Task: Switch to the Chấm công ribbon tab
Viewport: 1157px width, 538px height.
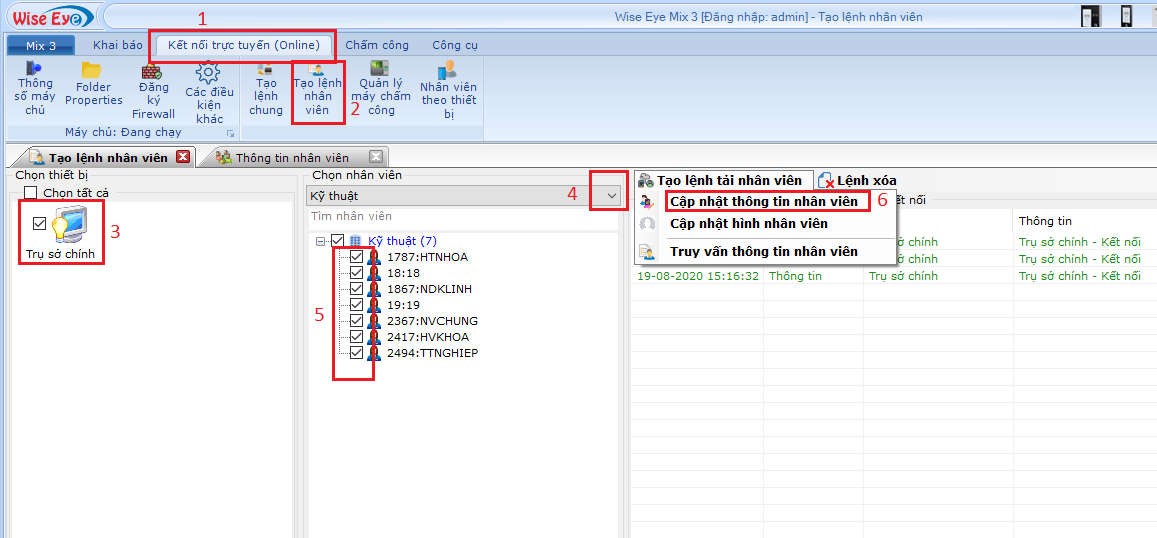Action: [376, 45]
